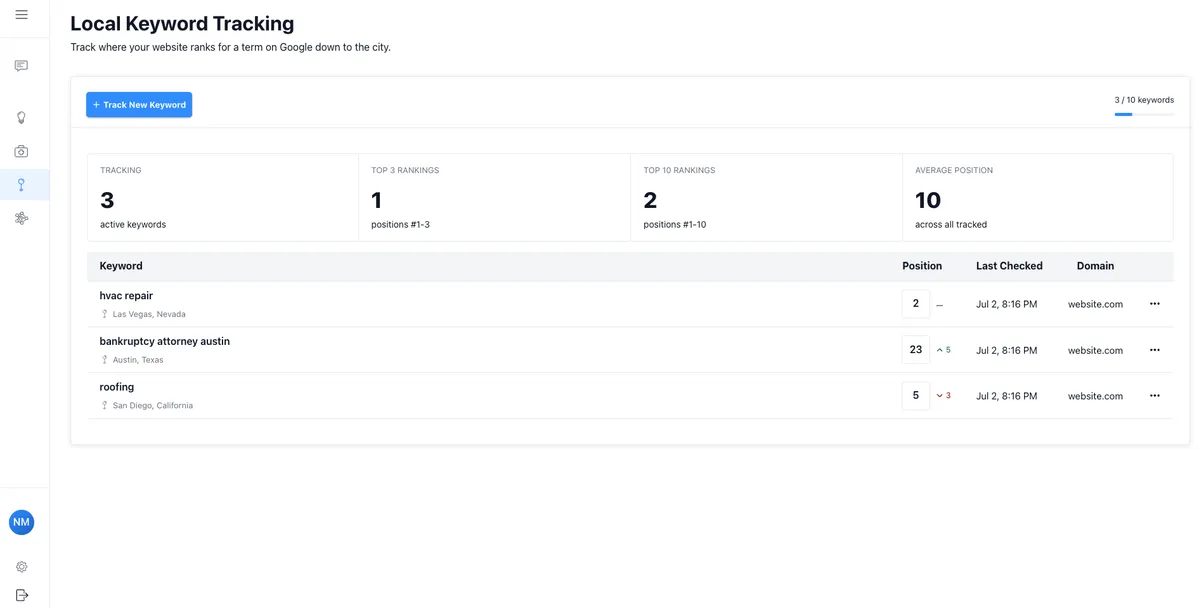Select the bankruptcy attorney austin keyword
The height and width of the screenshot is (608, 1199).
point(164,341)
